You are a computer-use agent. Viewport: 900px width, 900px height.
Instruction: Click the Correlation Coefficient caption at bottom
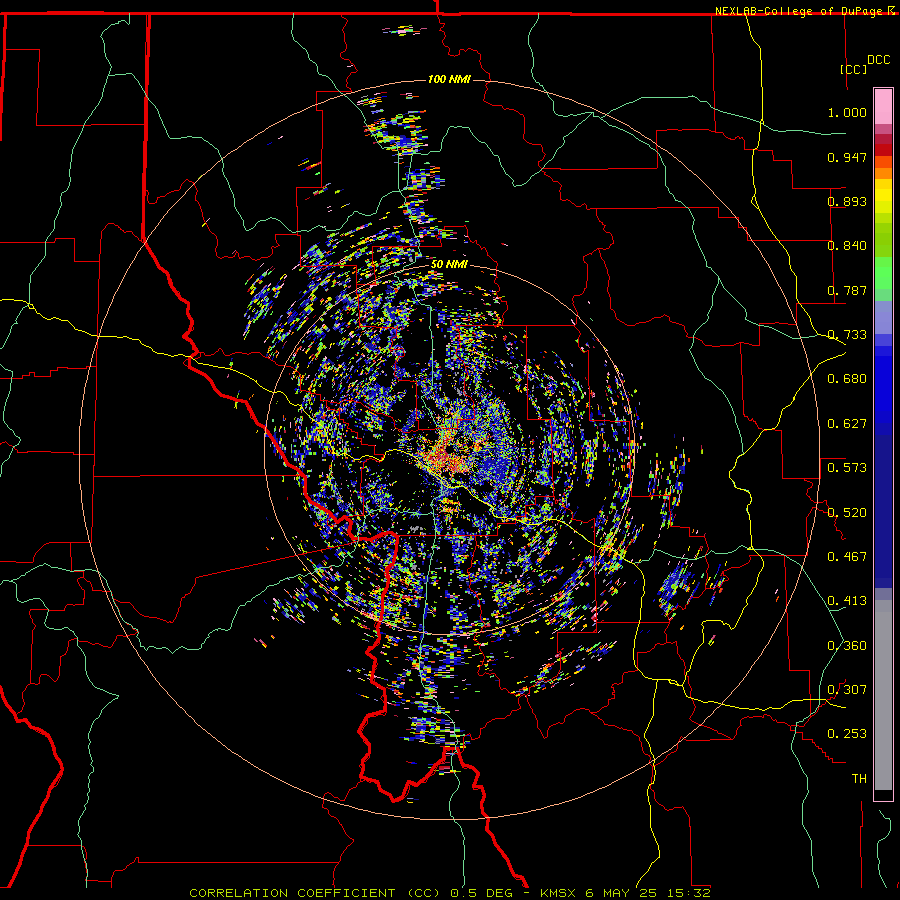(450, 893)
